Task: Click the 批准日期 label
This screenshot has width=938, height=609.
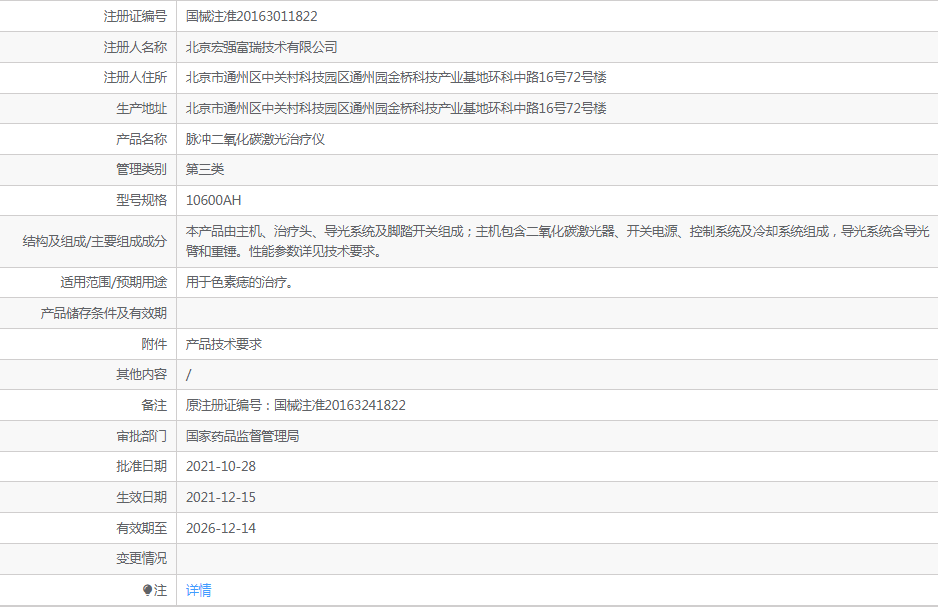Action: 142,466
